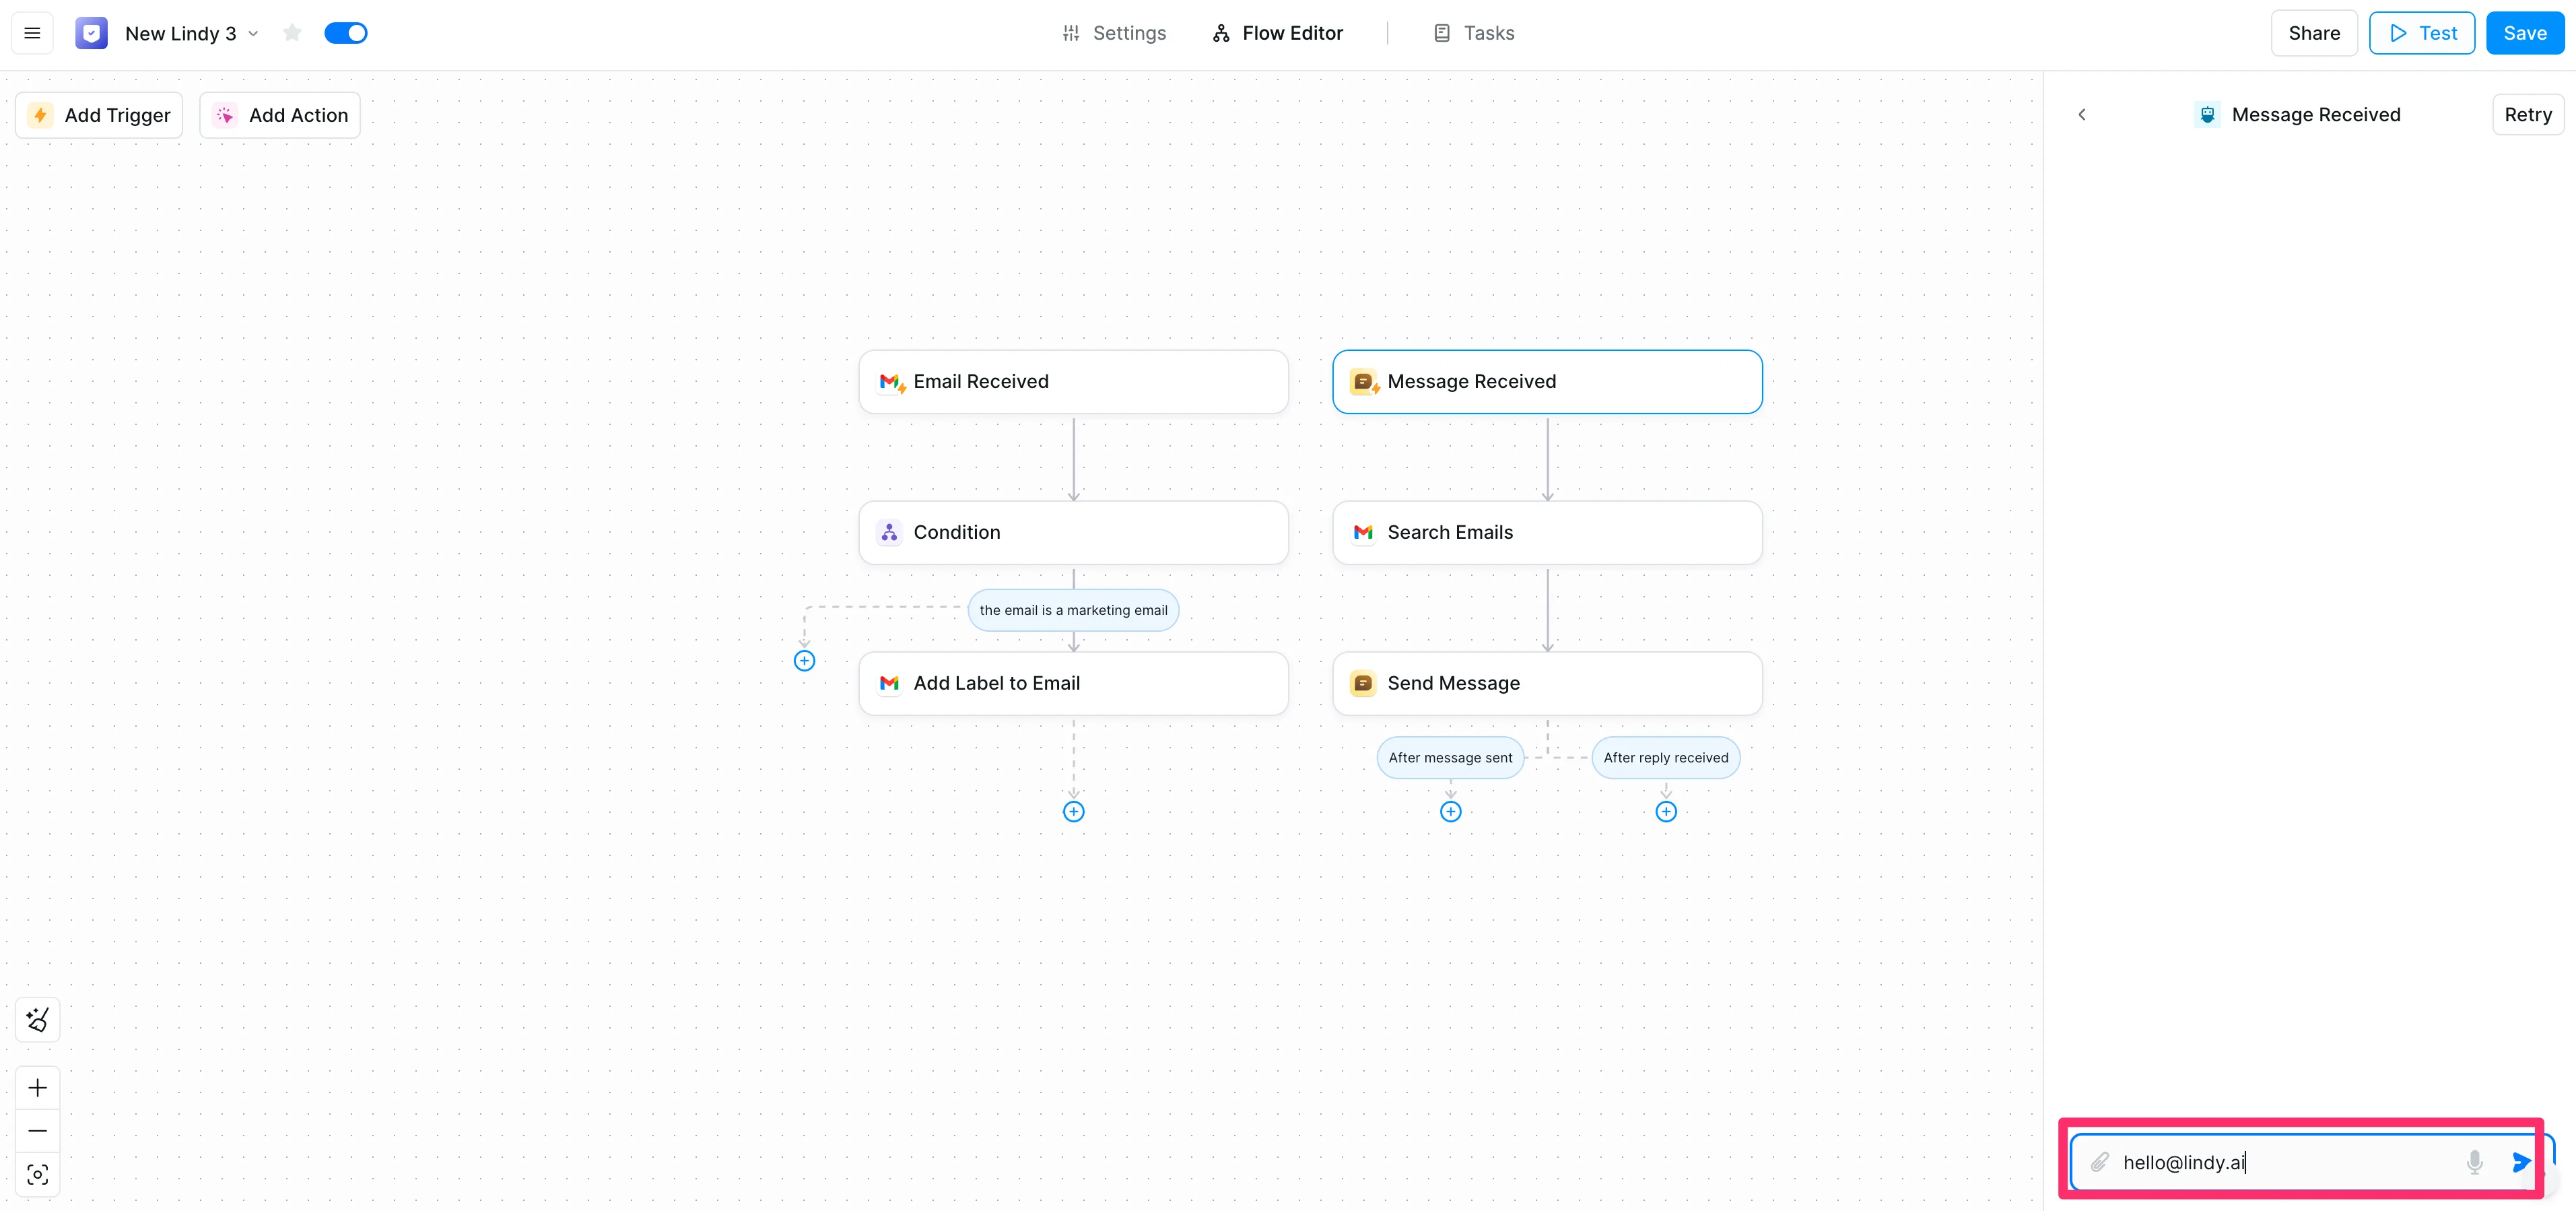
Task: Click the fit-to-view icon
Action: tap(38, 1174)
